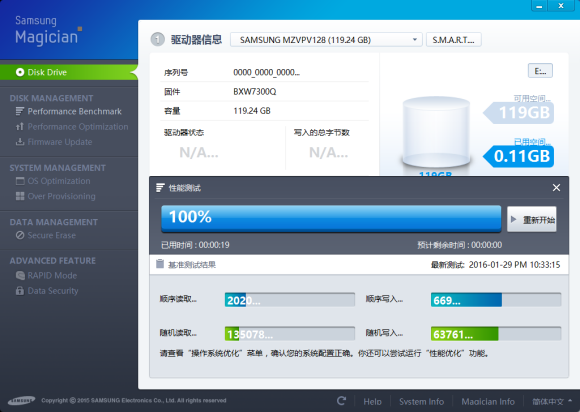The width and height of the screenshot is (580, 412).
Task: Open the SAMSUNG MZVPV128 drive dropdown
Action: [326, 40]
